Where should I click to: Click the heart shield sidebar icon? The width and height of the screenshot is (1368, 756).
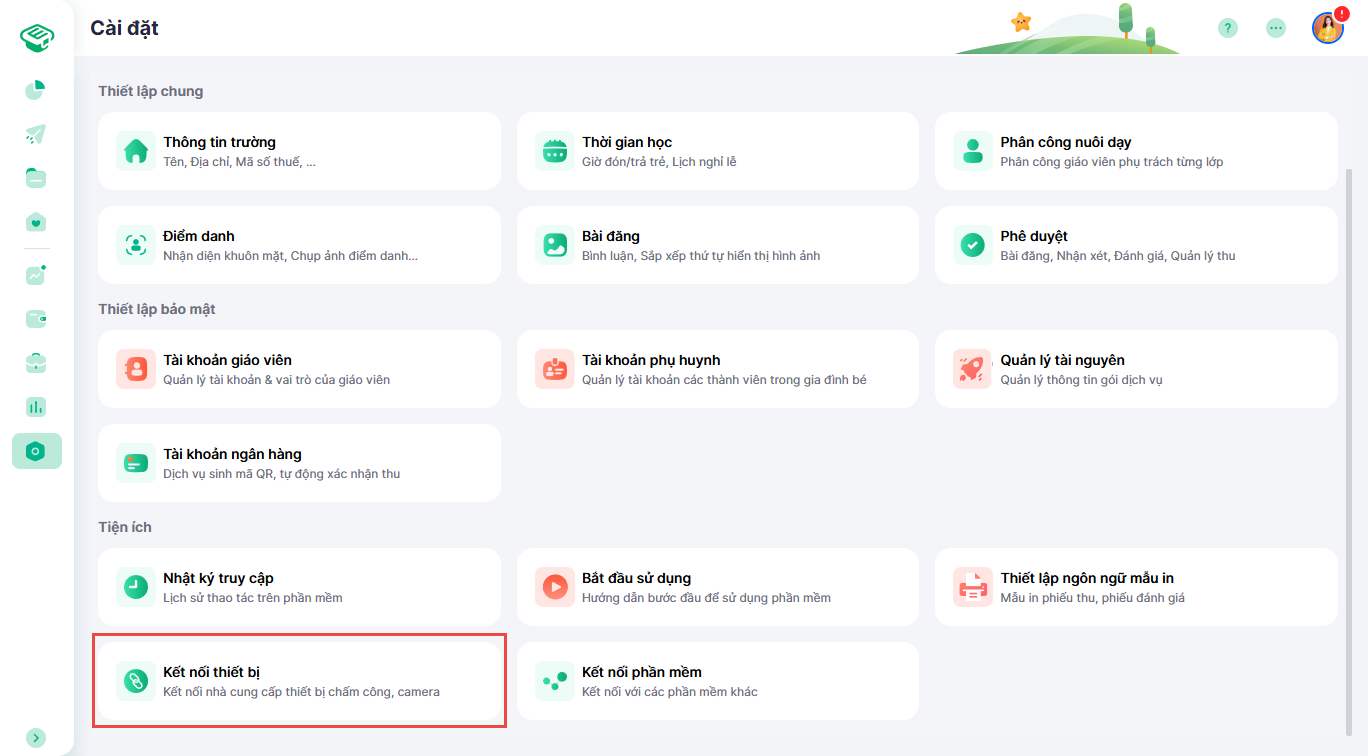pyautogui.click(x=36, y=222)
